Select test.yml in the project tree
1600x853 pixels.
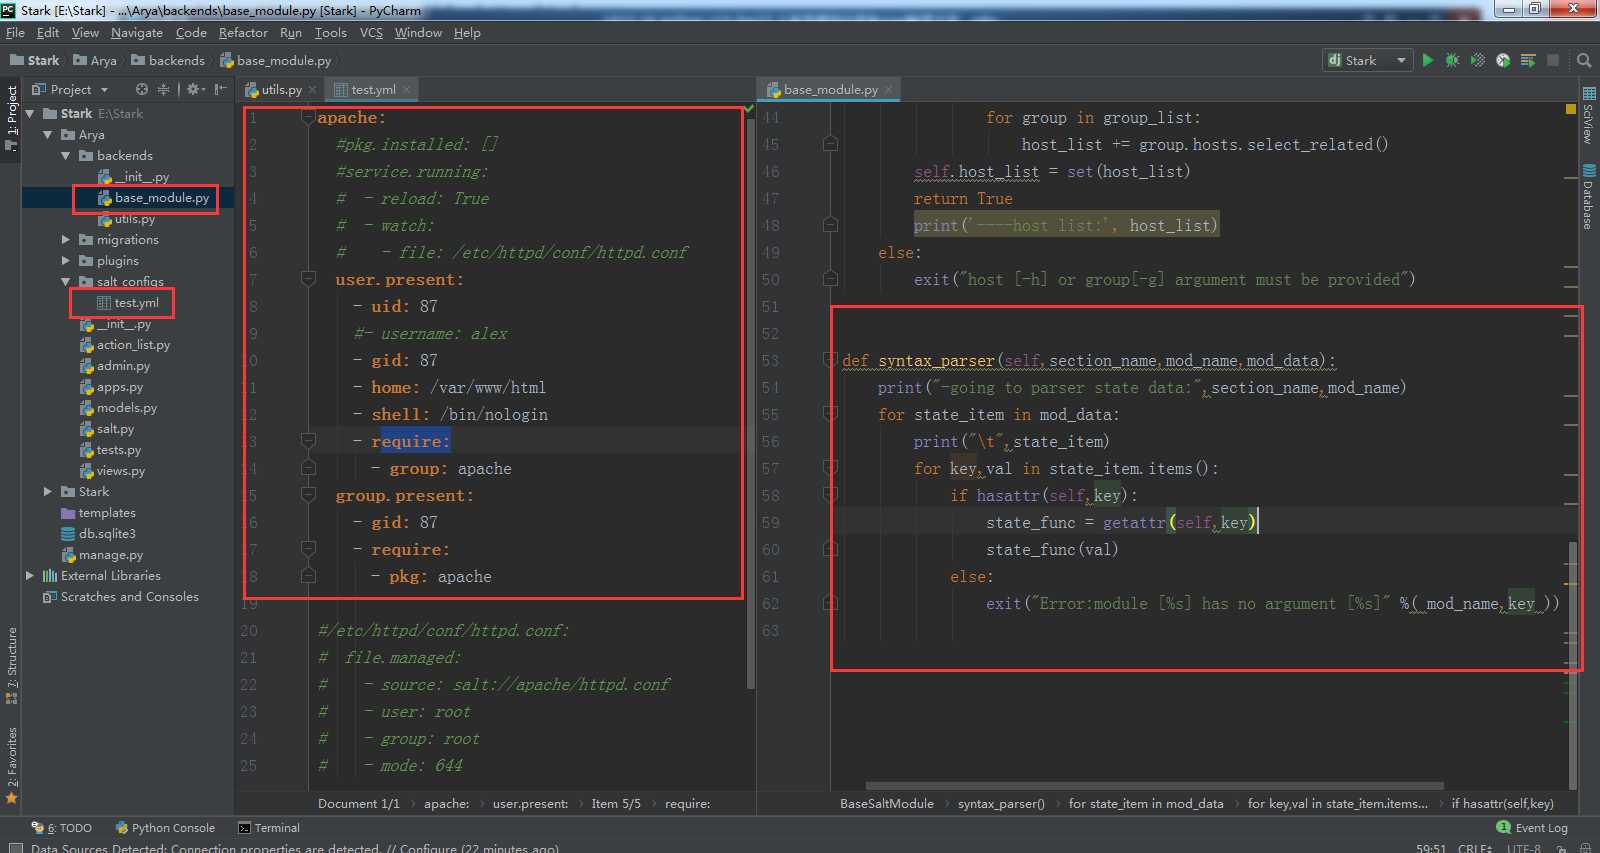127,302
